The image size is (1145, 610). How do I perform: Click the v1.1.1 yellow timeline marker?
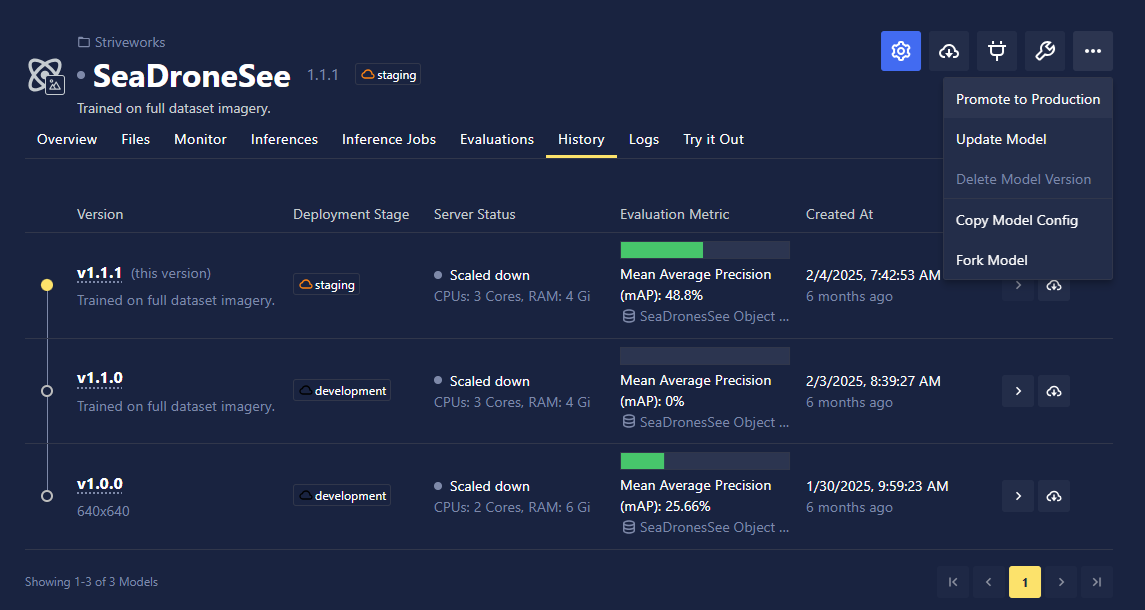point(47,285)
